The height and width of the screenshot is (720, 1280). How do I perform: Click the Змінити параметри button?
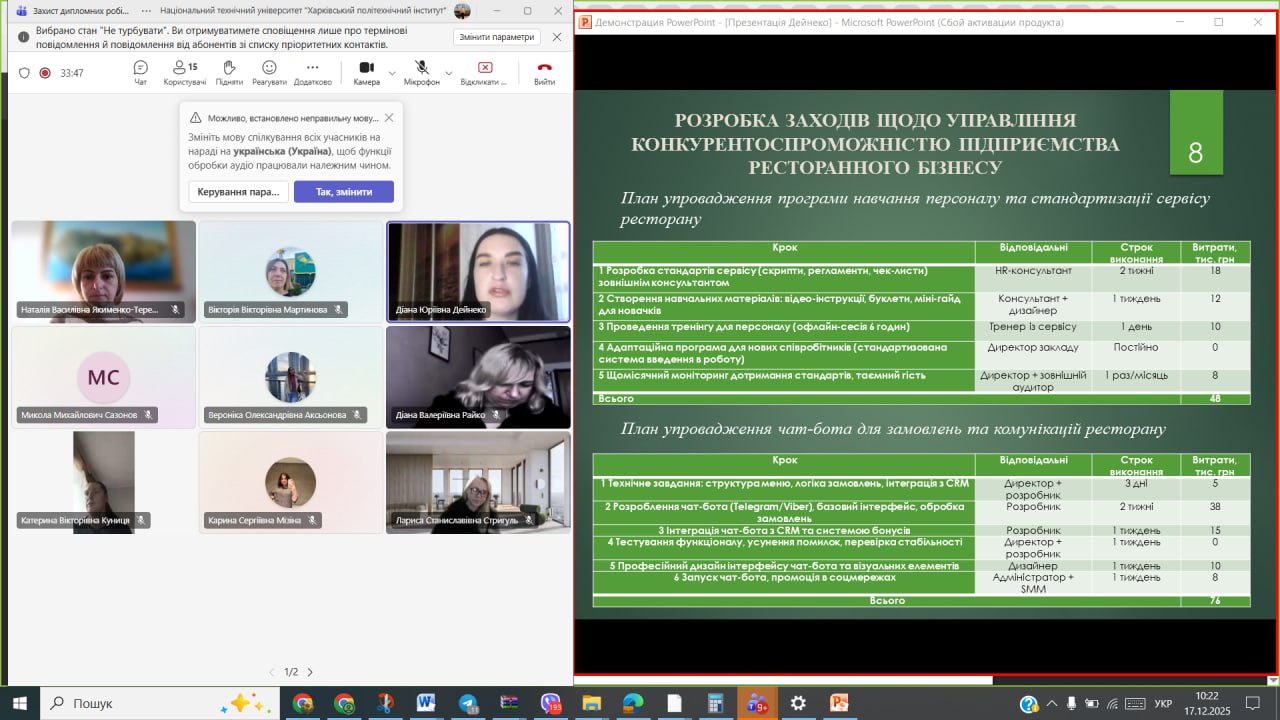(x=497, y=37)
